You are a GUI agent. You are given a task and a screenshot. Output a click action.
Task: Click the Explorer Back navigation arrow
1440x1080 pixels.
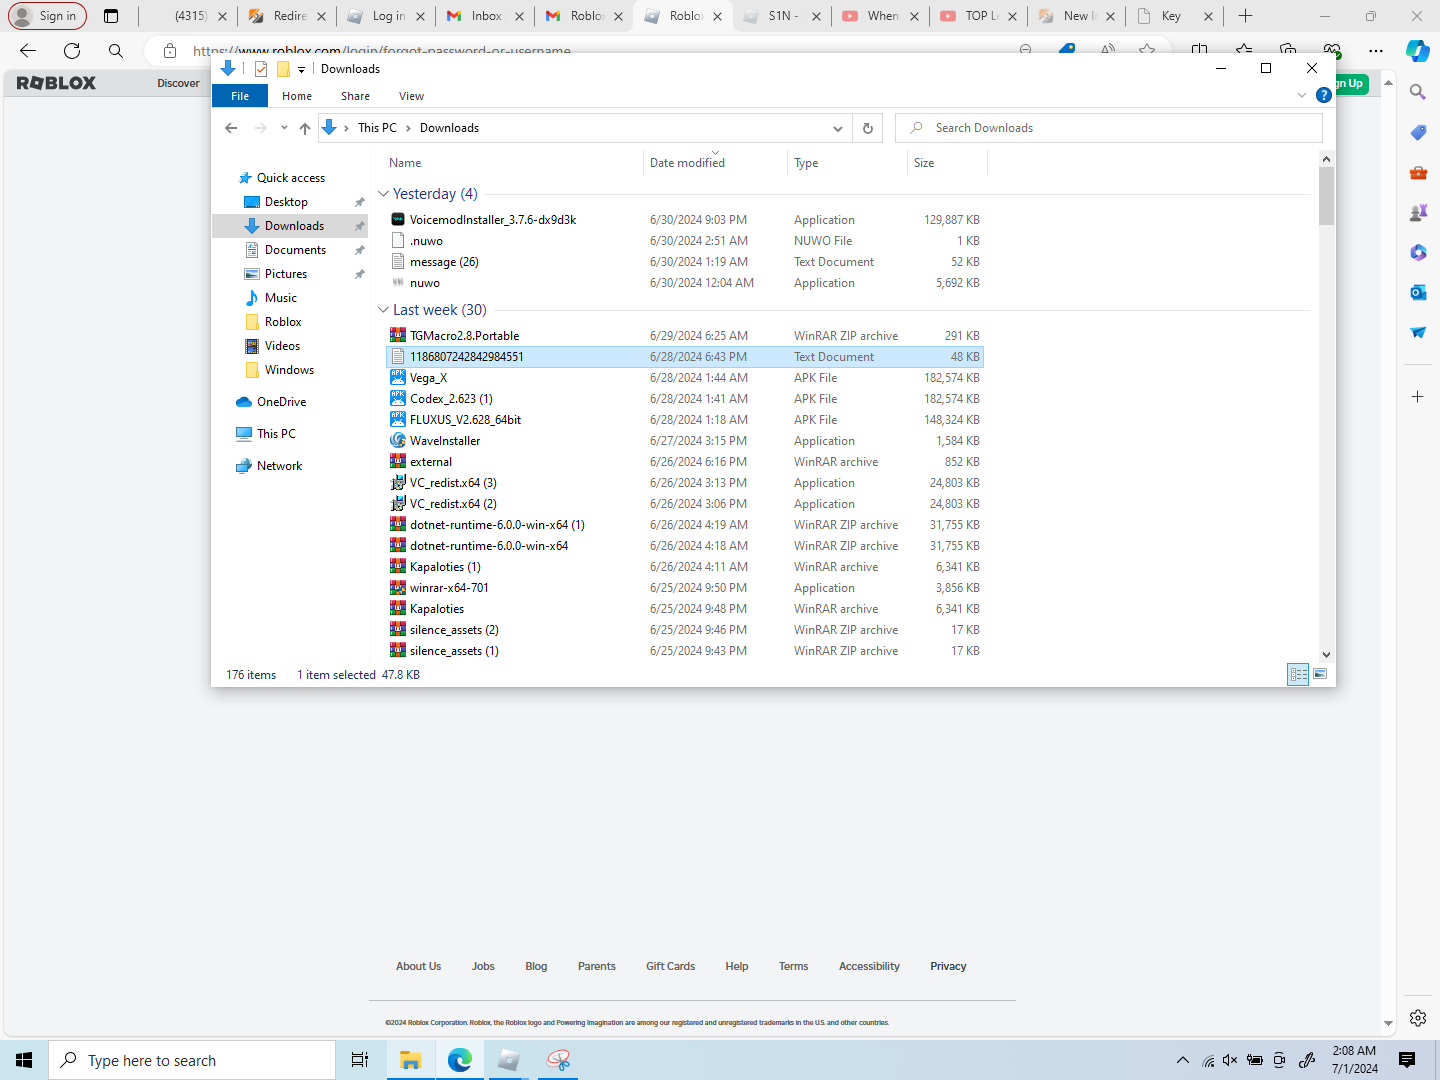[x=231, y=128]
